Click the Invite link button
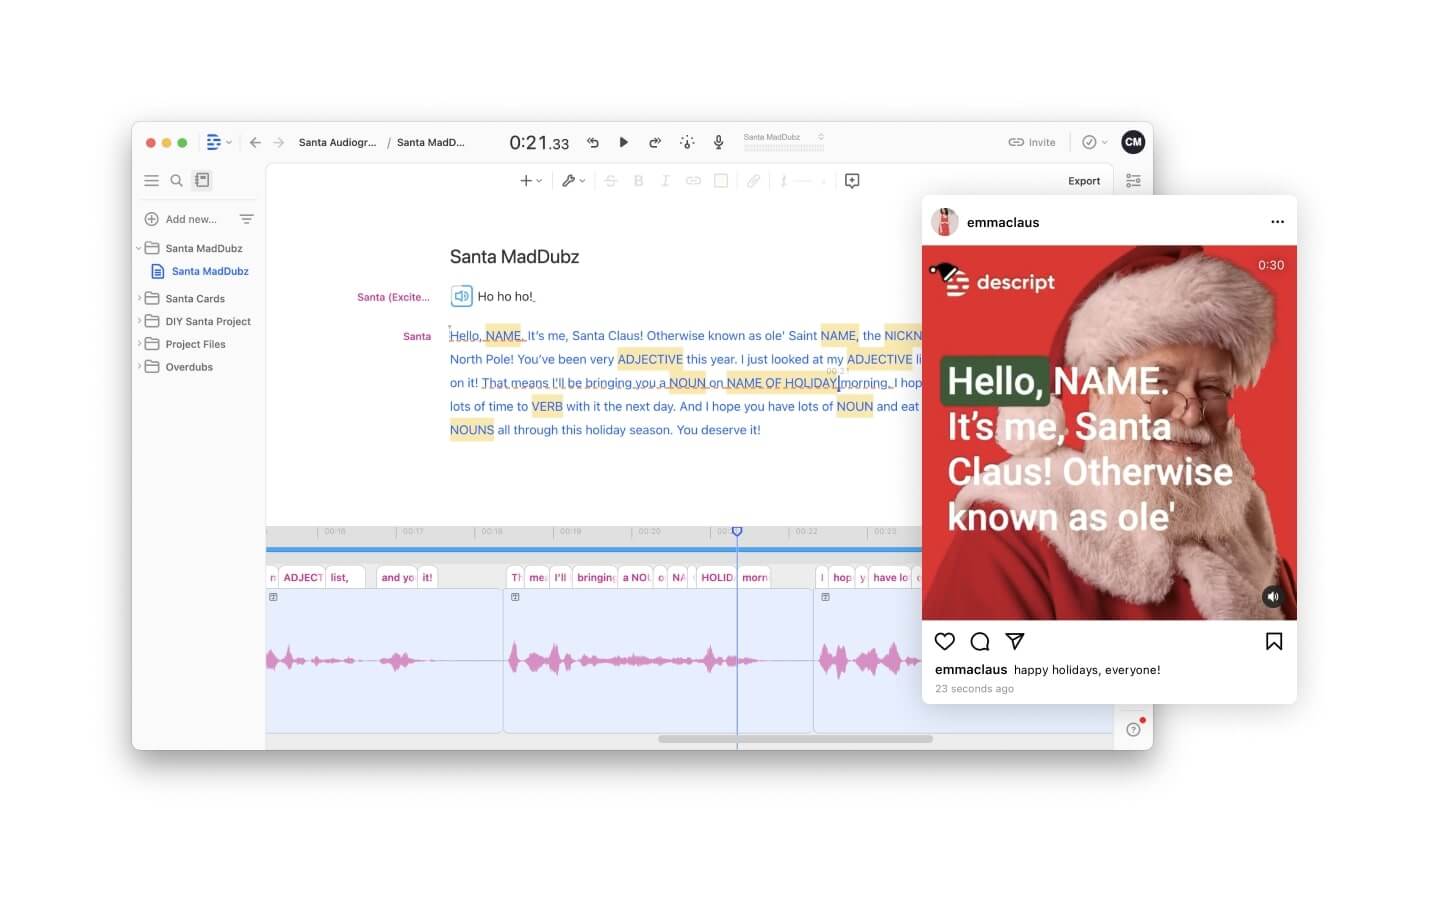This screenshot has width=1440, height=900. pos(1032,143)
